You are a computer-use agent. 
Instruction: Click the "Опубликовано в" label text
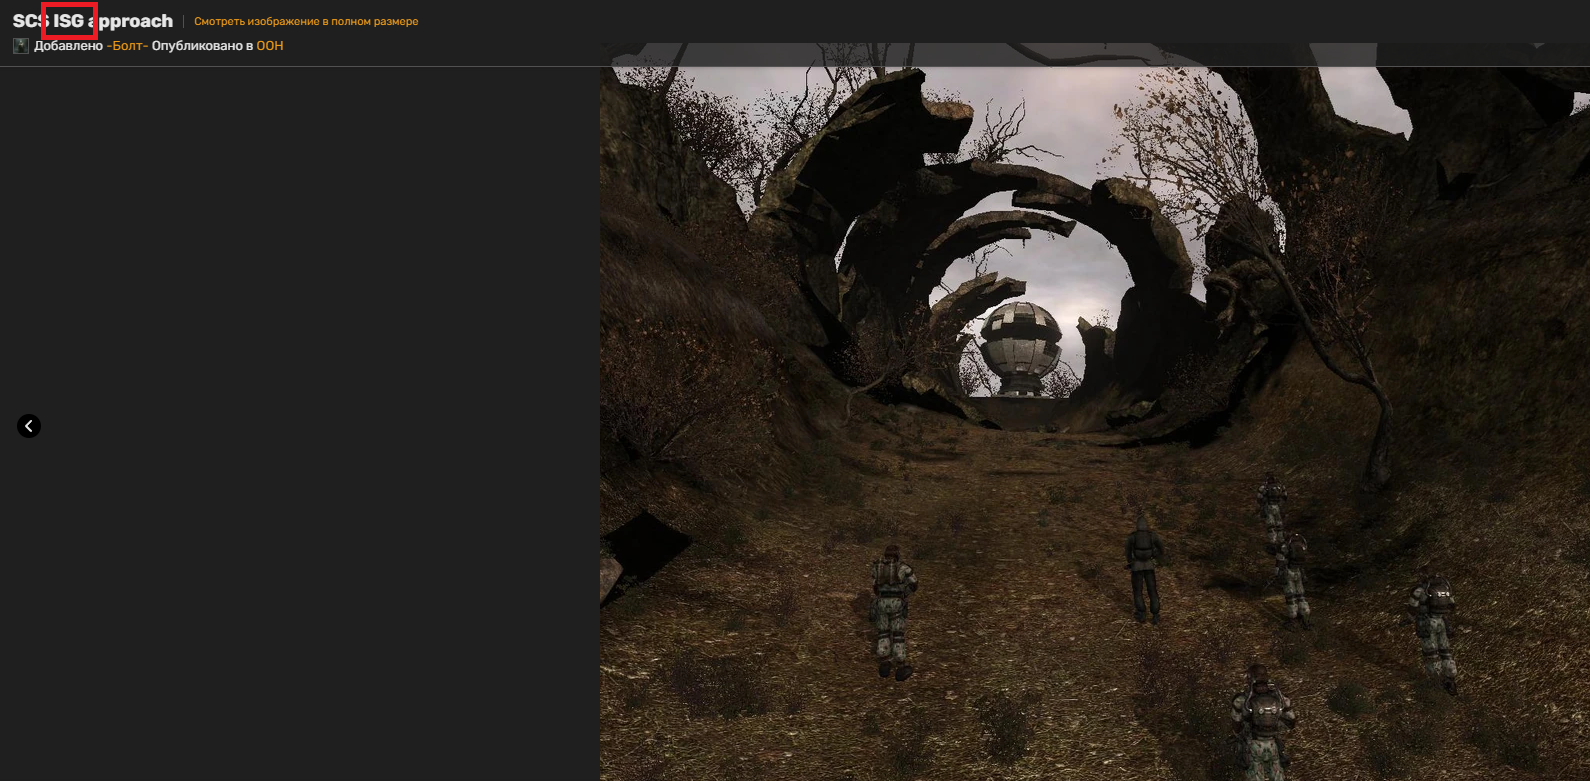[202, 46]
